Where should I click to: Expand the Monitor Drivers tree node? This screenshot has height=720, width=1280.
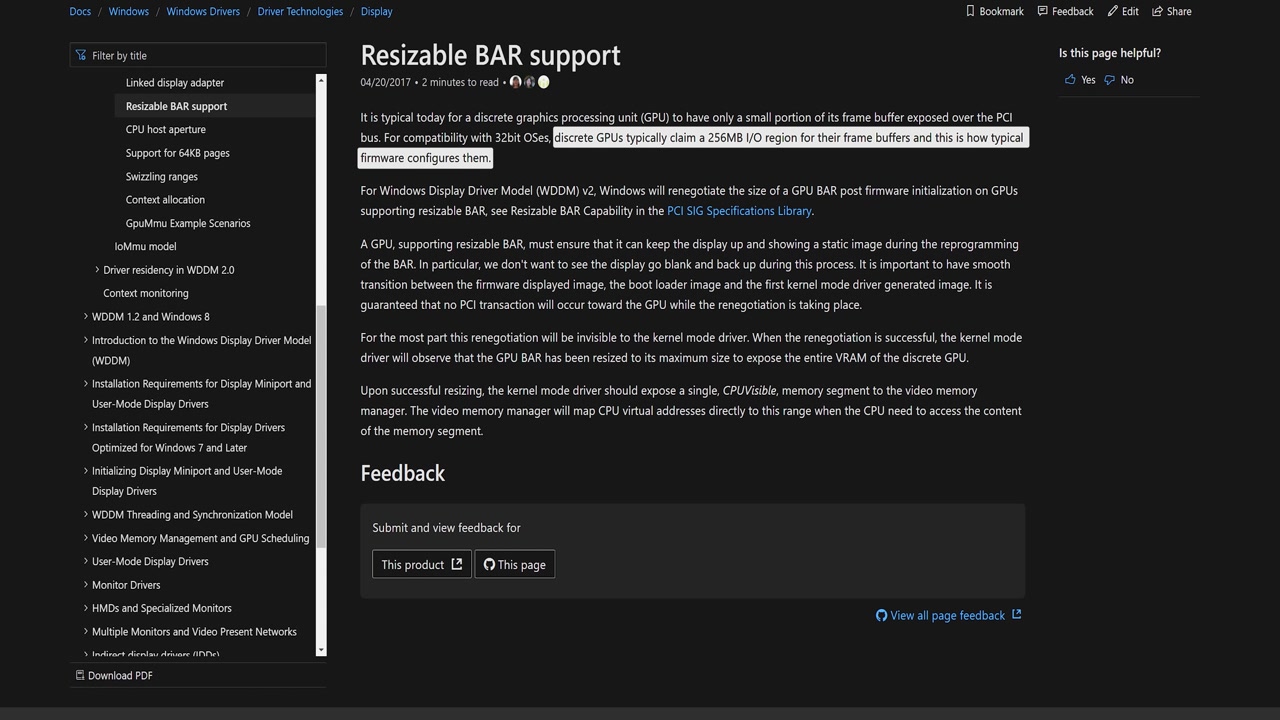(85, 585)
